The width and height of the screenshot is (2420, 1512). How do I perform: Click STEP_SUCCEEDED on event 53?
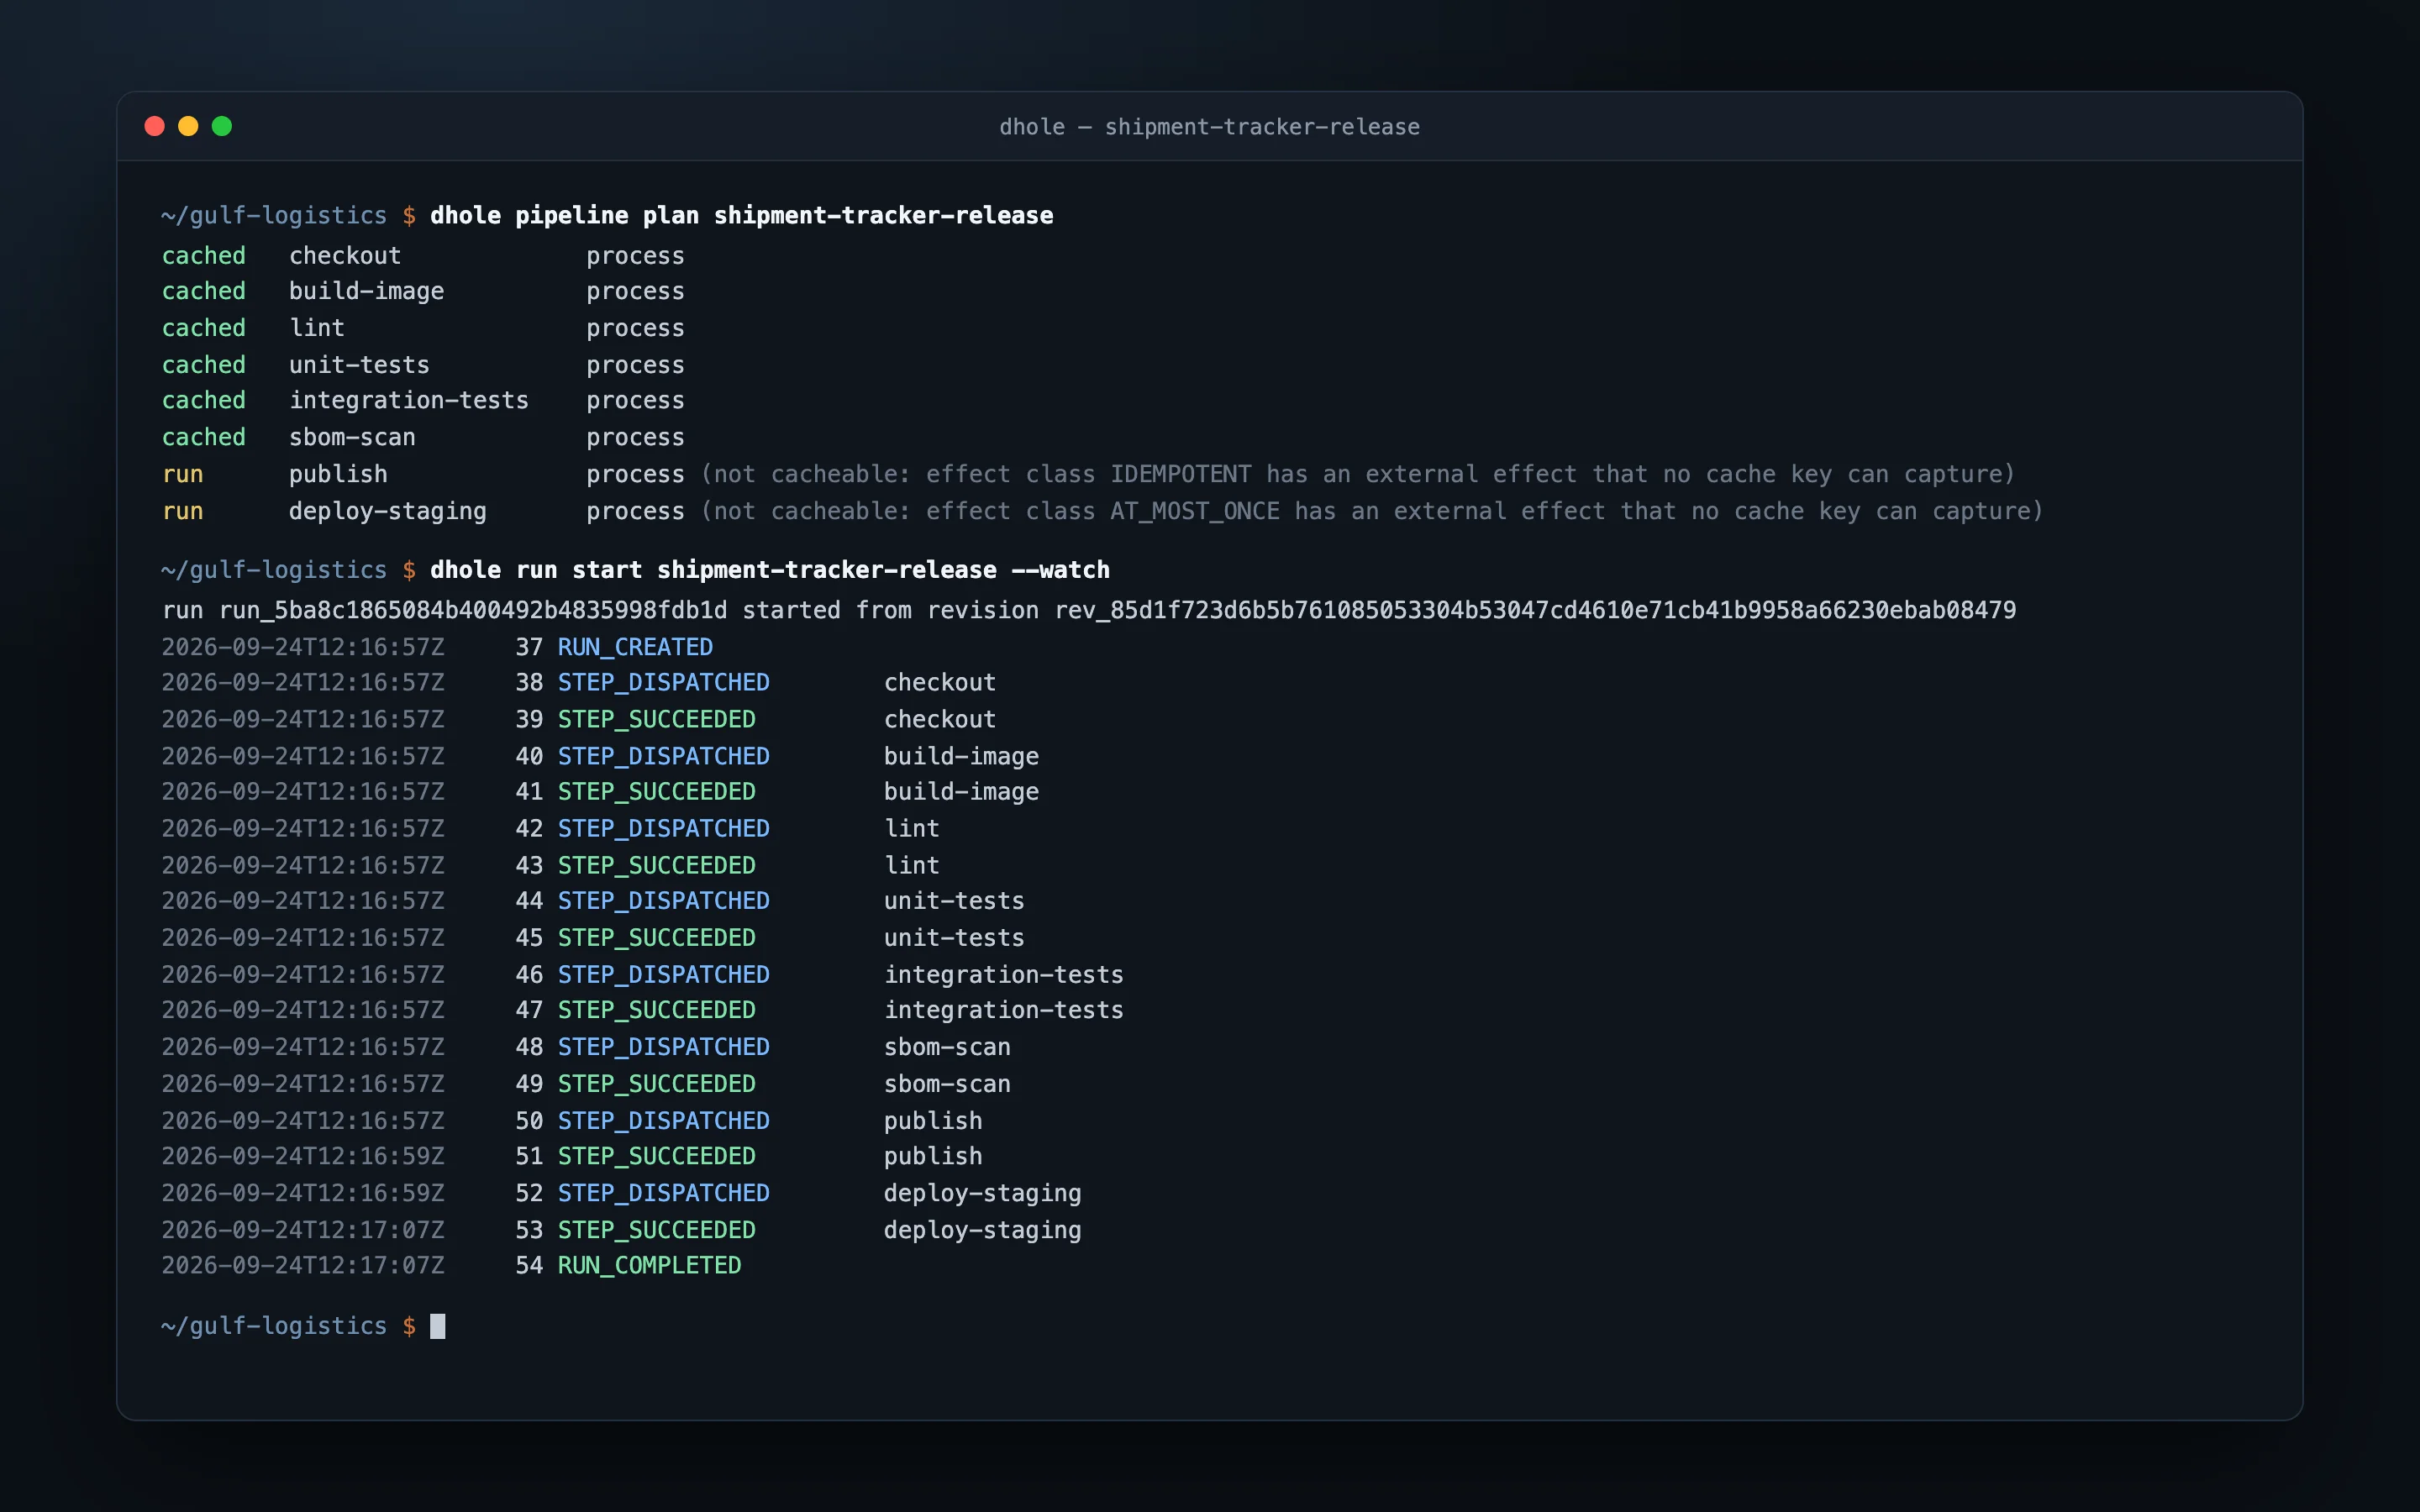(x=656, y=1229)
